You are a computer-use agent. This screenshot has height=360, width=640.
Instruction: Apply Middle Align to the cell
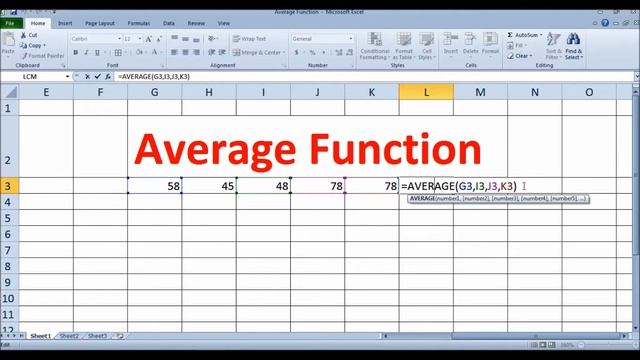pyautogui.click(x=185, y=39)
